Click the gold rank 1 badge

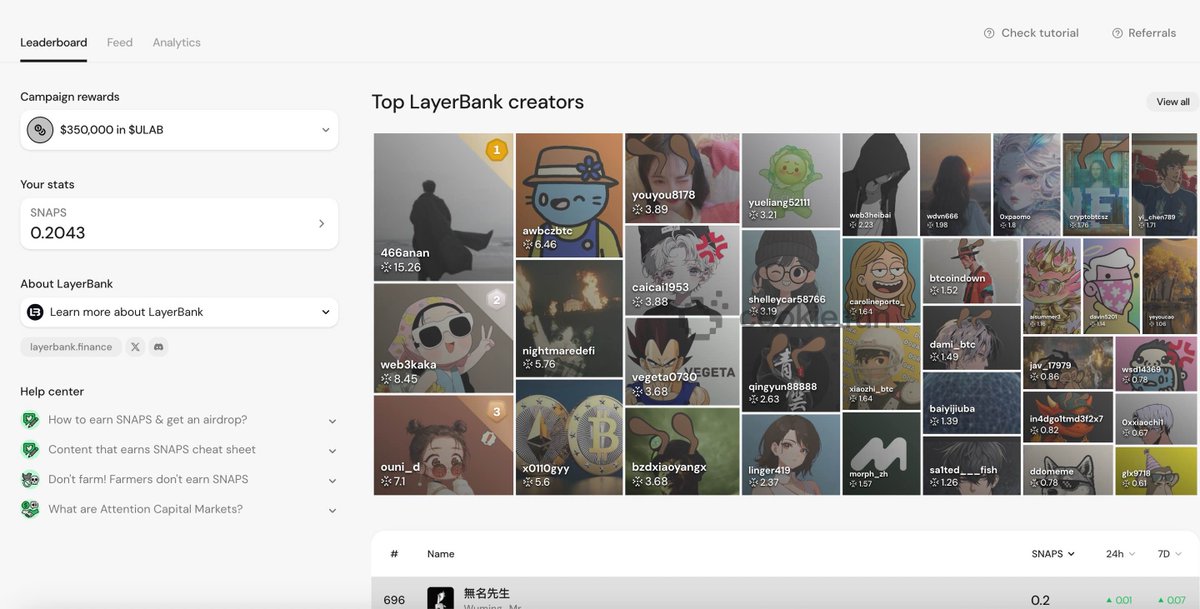click(496, 151)
